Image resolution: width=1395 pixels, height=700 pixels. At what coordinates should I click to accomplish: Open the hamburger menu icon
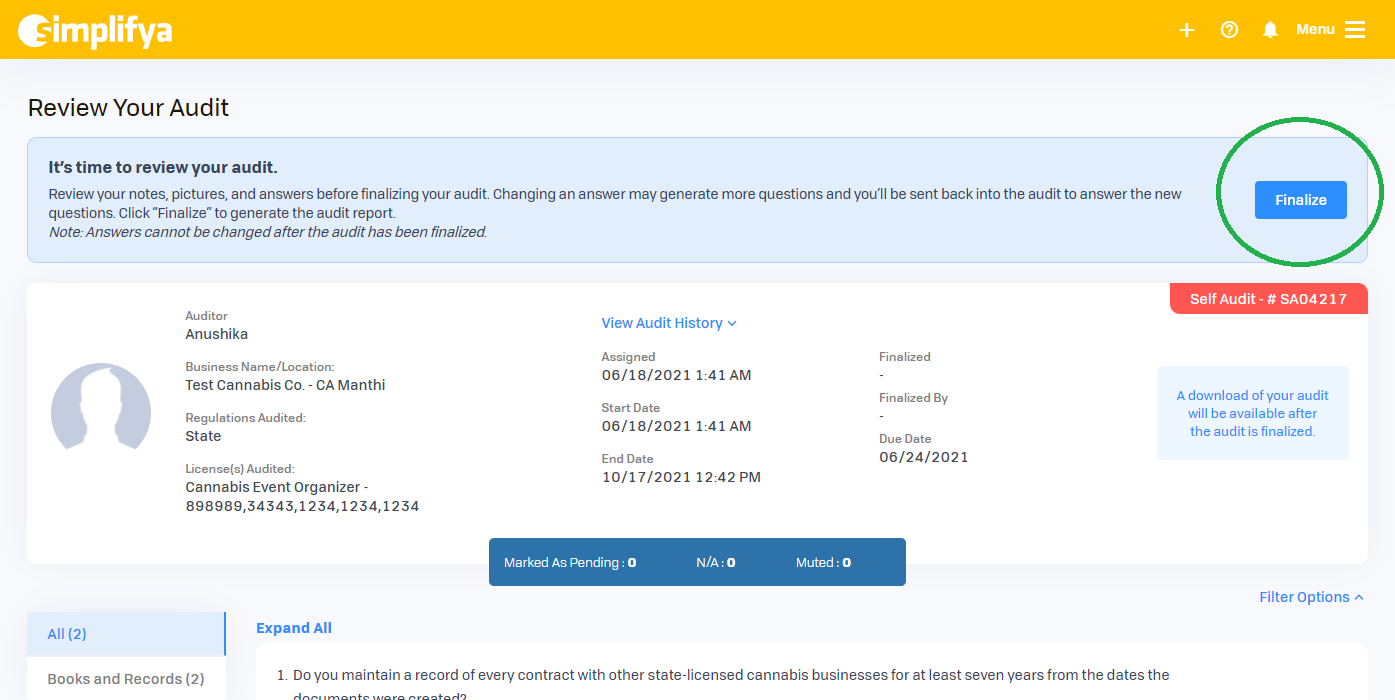coord(1355,30)
